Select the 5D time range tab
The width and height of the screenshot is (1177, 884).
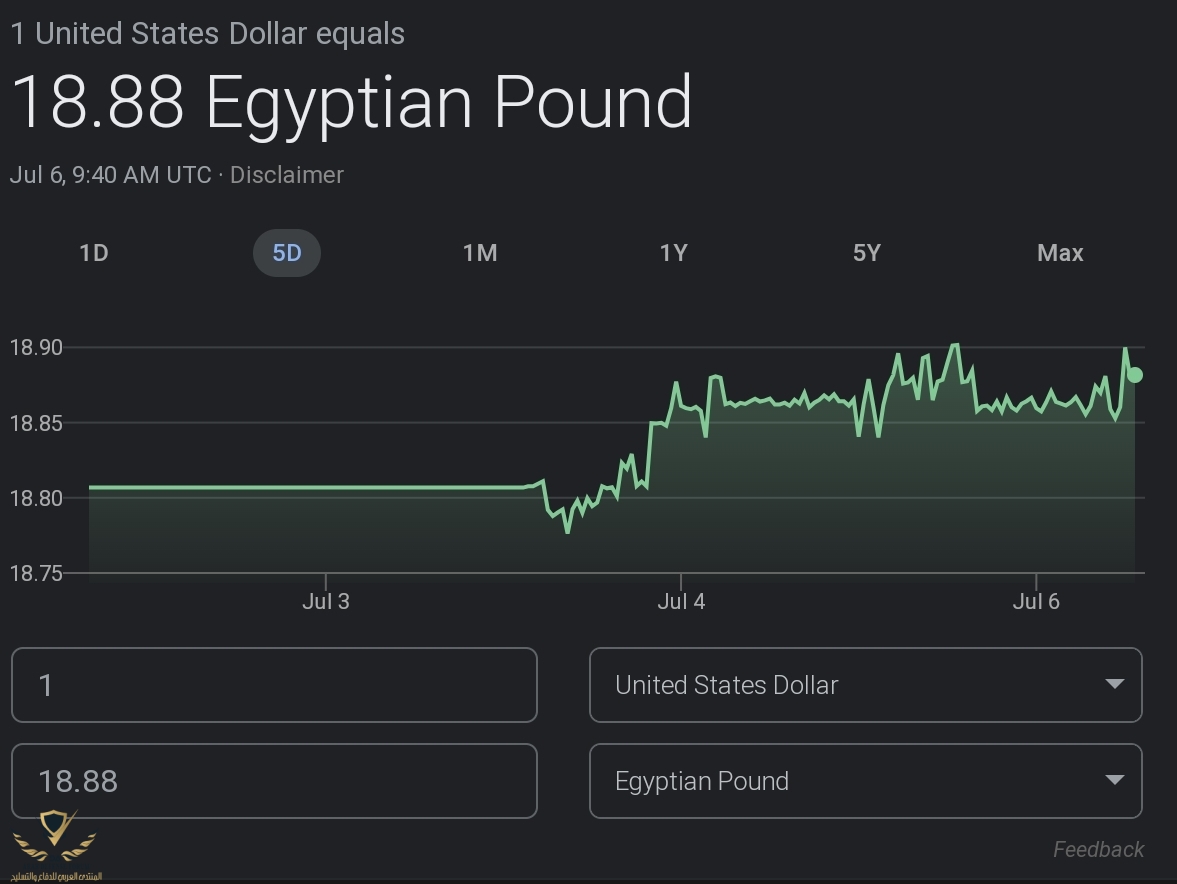[286, 253]
